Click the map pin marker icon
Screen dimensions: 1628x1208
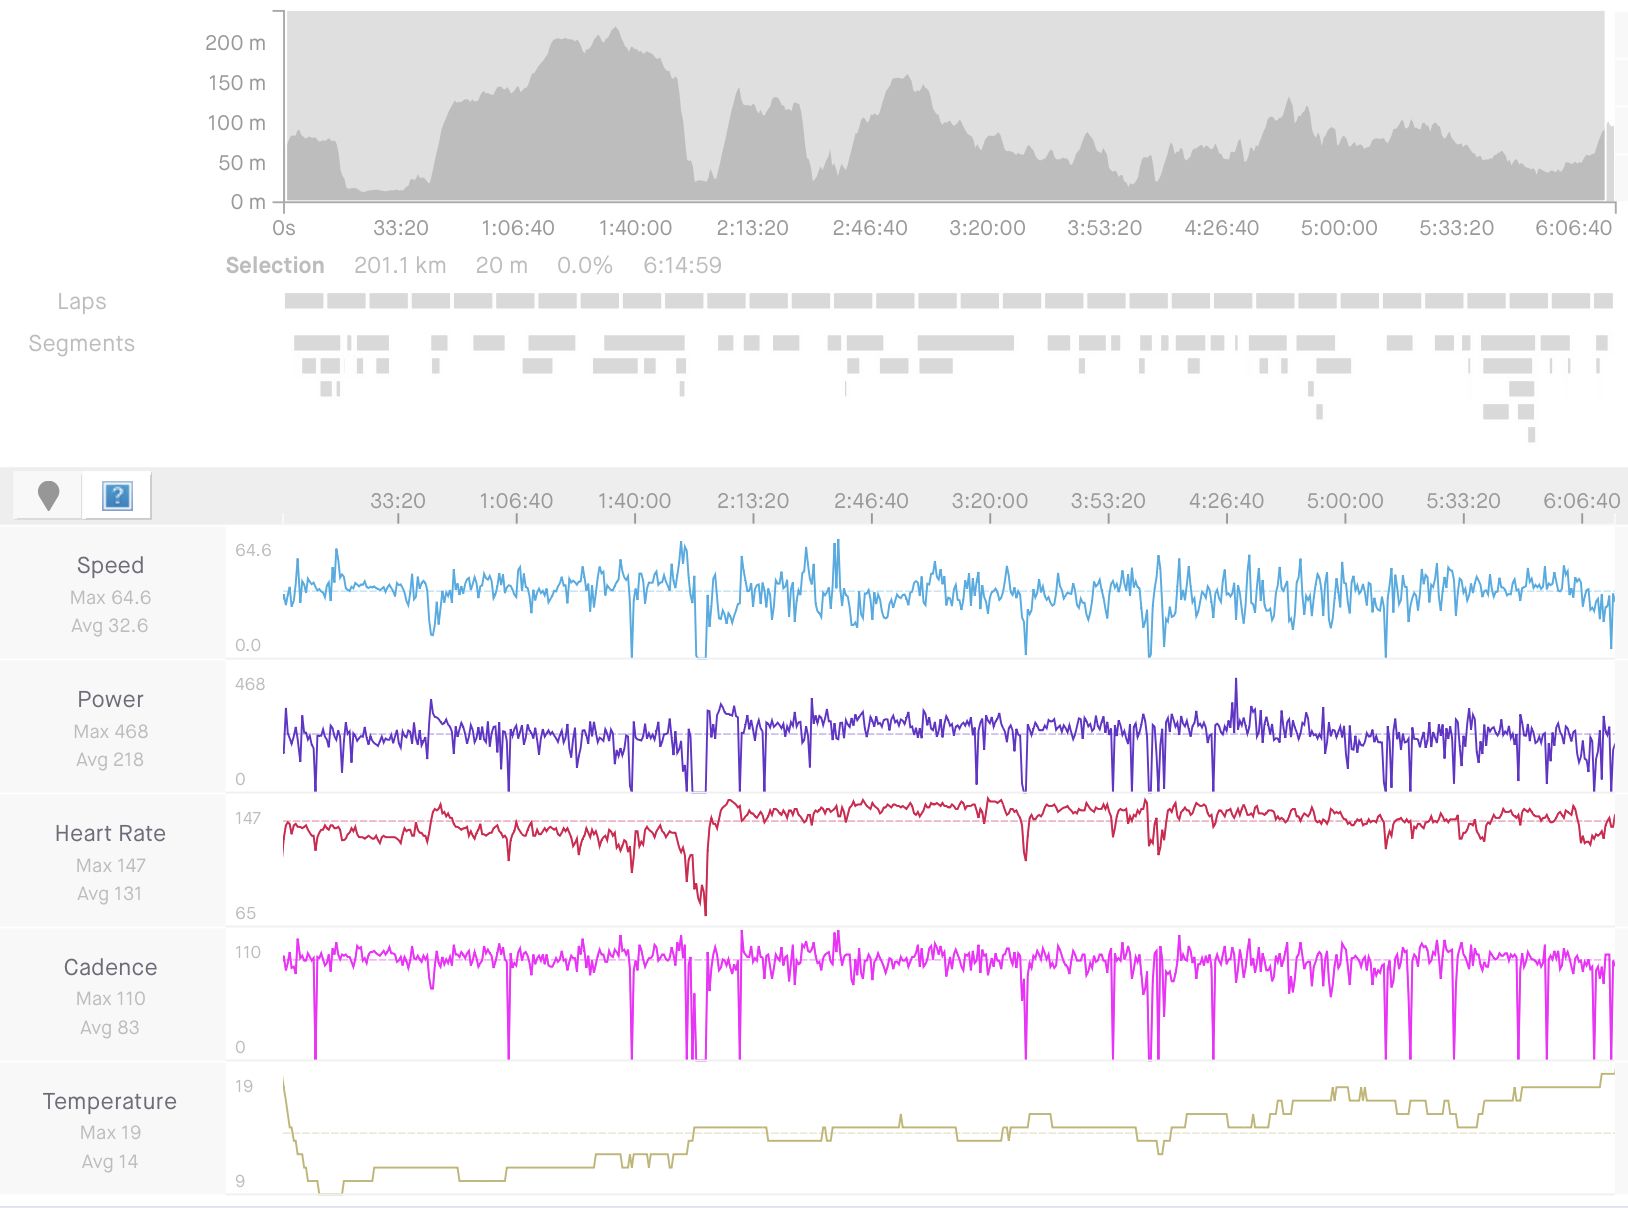[48, 495]
